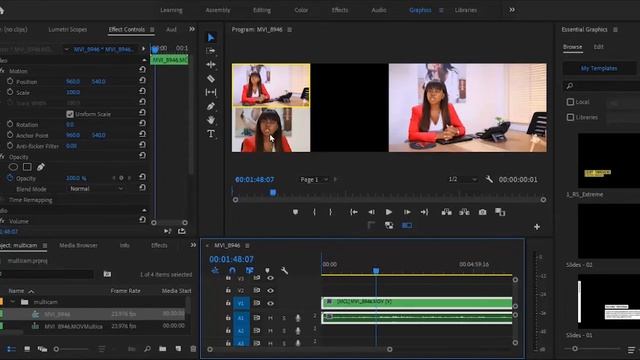Viewport: 640px width, 360px height.
Task: Create ellipse mask under Opacity
Action: point(13,167)
